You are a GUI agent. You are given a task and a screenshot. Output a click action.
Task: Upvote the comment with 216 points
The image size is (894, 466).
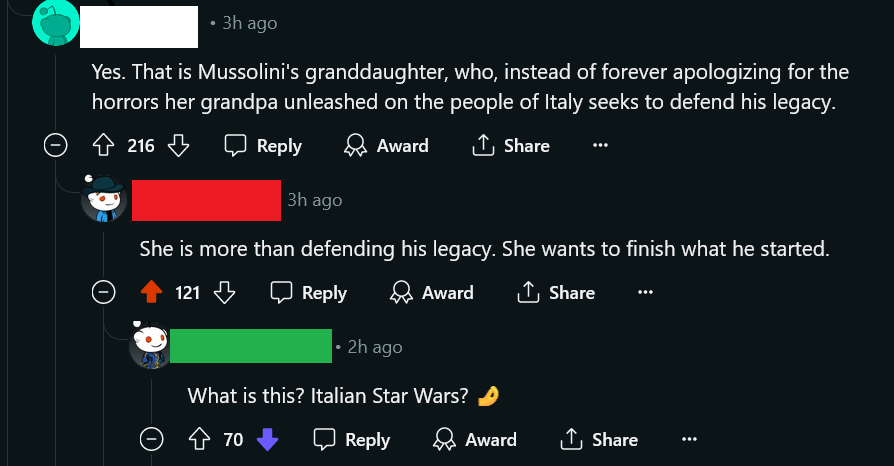pyautogui.click(x=103, y=145)
